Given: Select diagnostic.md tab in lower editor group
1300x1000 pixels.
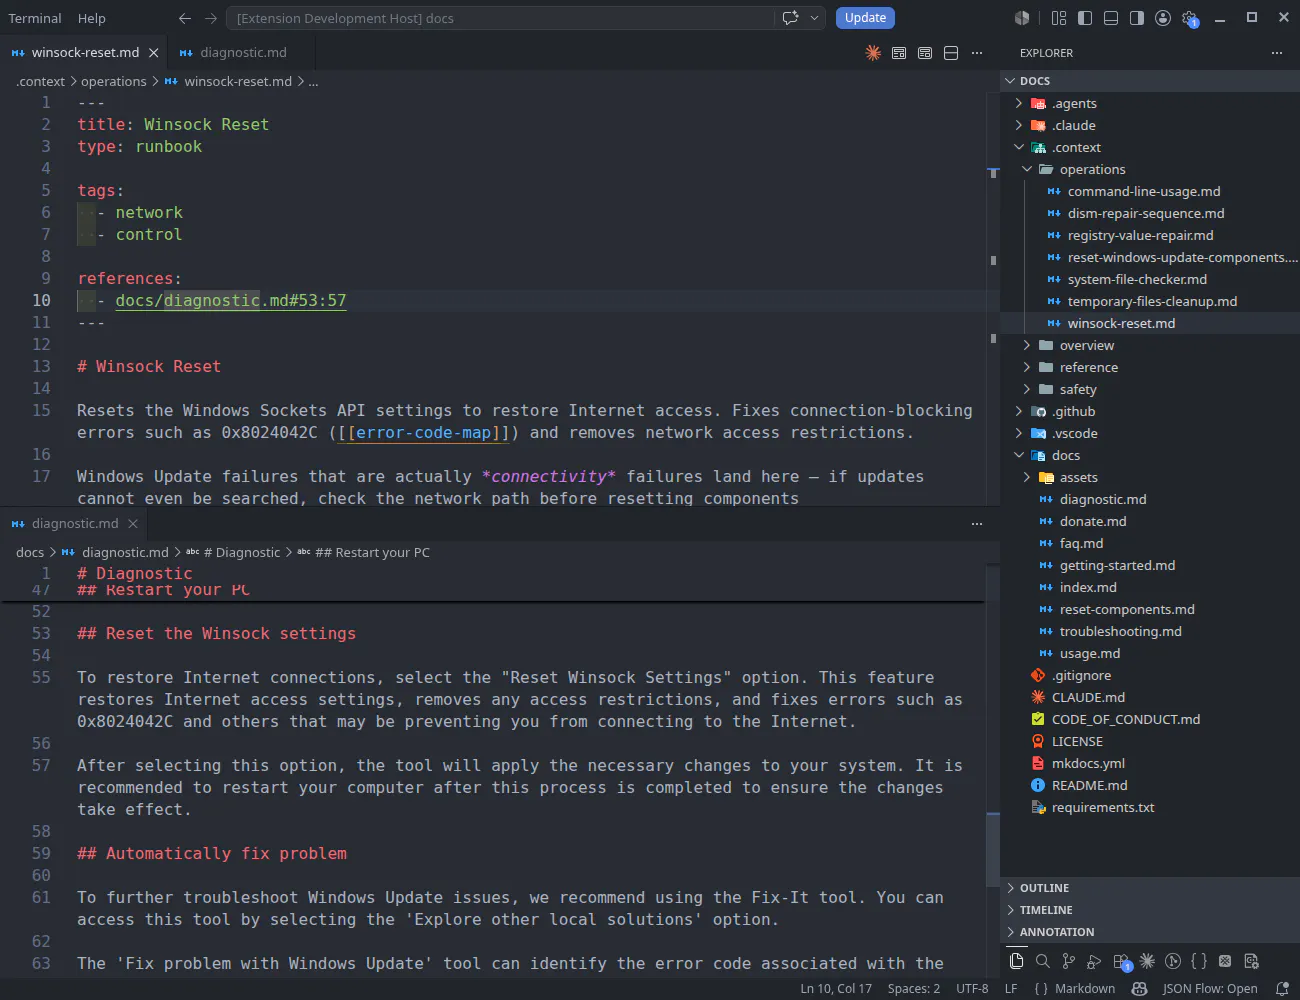Looking at the screenshot, I should pyautogui.click(x=75, y=523).
